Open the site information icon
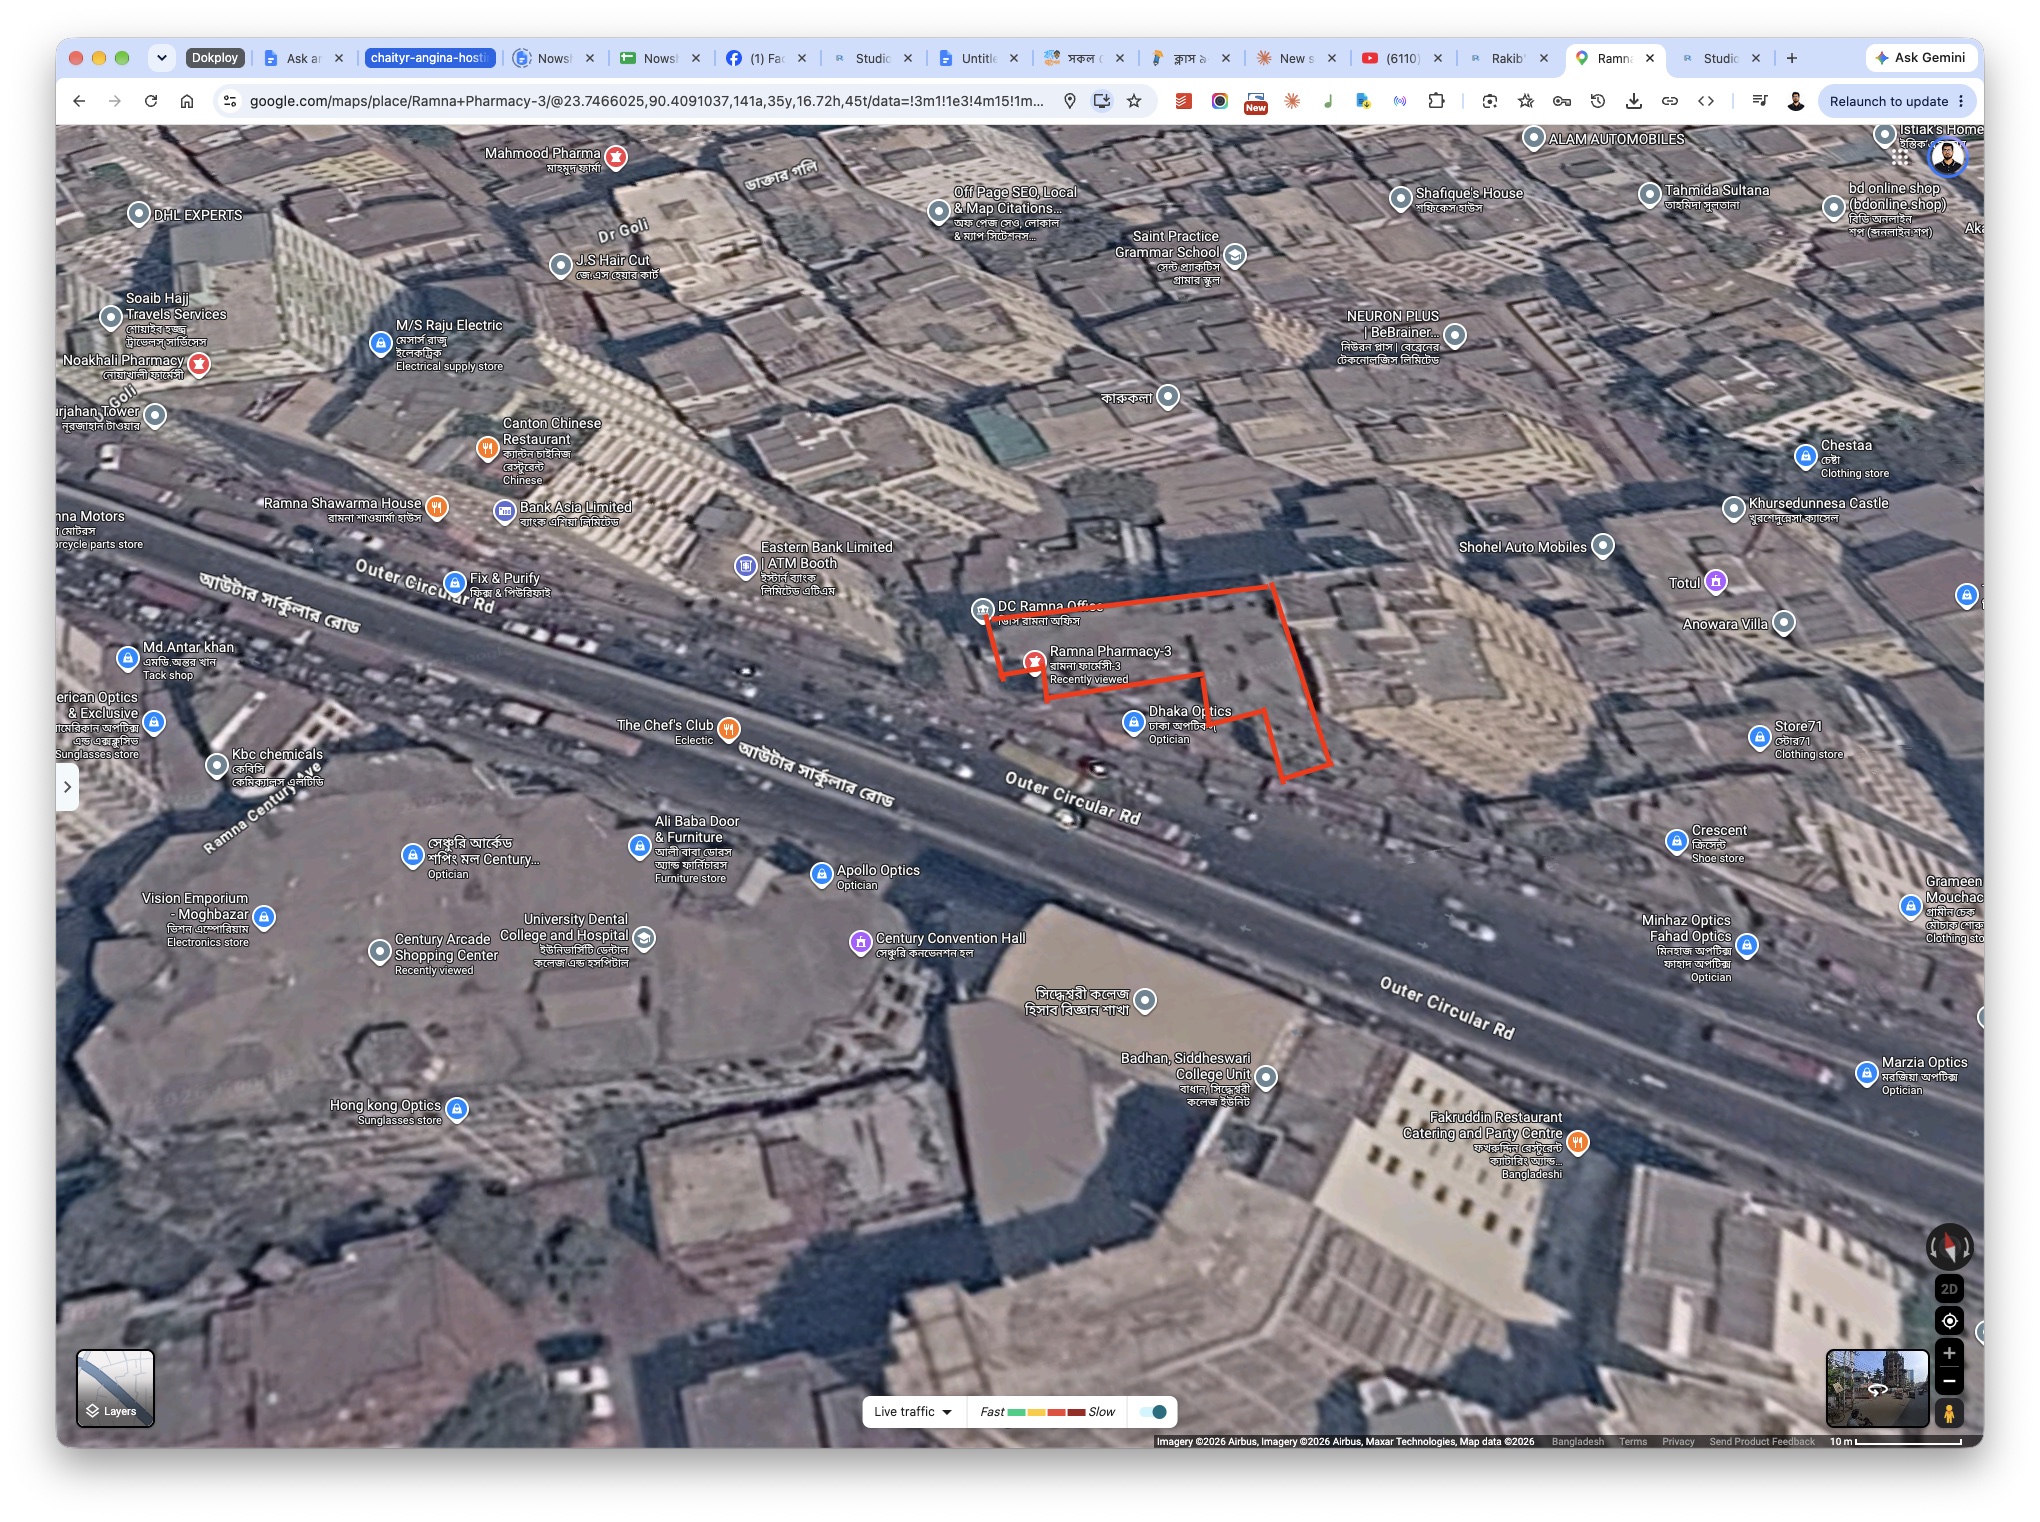2040x1522 pixels. (x=230, y=101)
